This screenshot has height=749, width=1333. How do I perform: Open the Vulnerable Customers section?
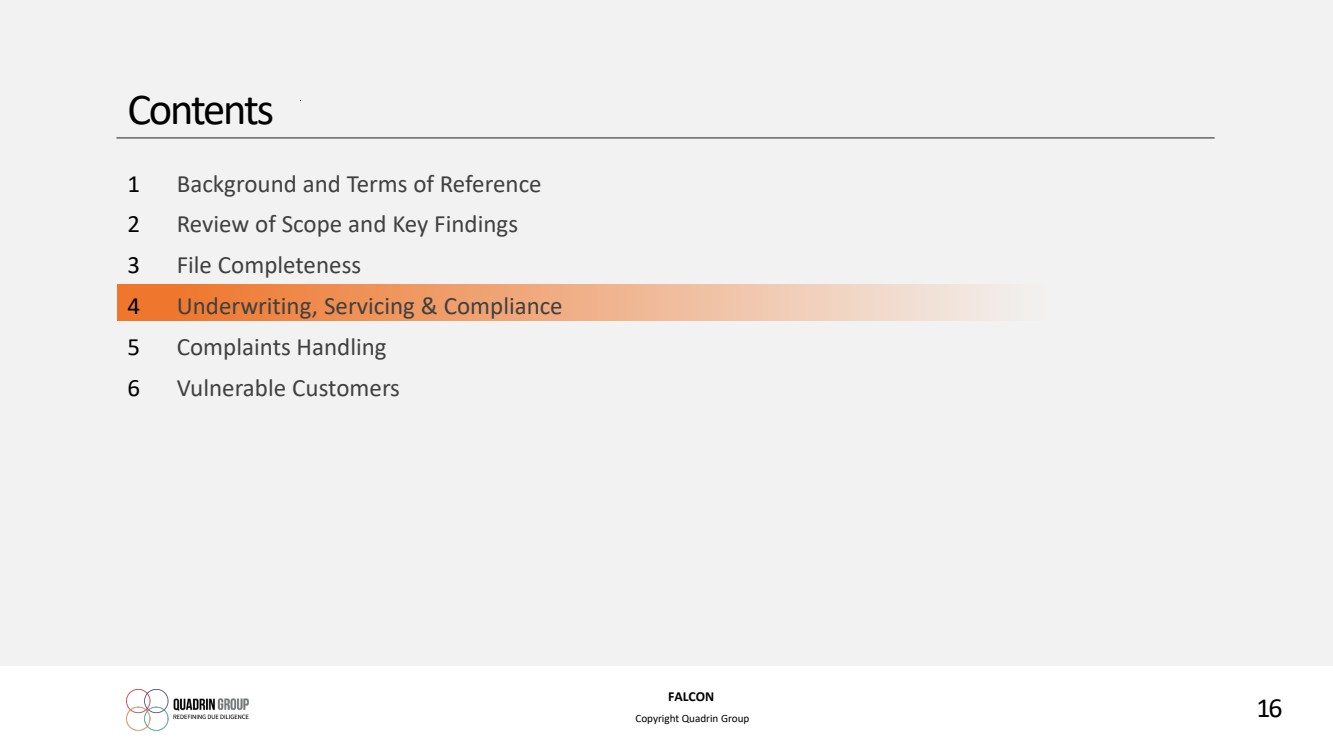coord(288,388)
